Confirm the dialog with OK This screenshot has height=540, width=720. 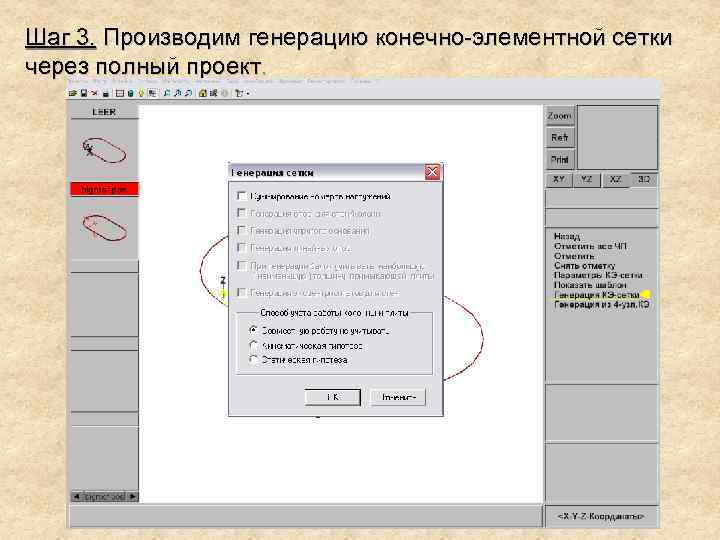click(333, 397)
